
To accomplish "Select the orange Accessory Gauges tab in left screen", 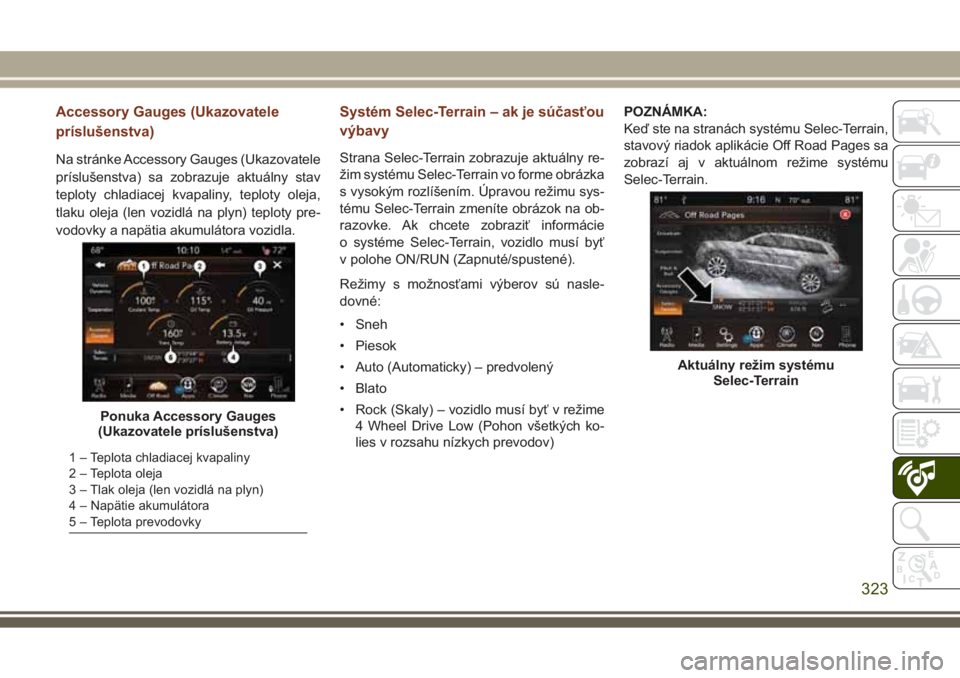I will (x=100, y=334).
